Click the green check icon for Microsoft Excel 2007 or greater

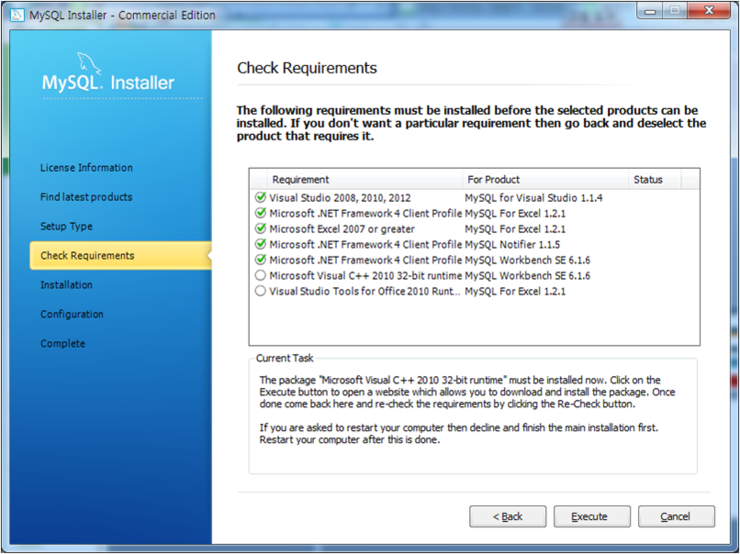coord(260,228)
